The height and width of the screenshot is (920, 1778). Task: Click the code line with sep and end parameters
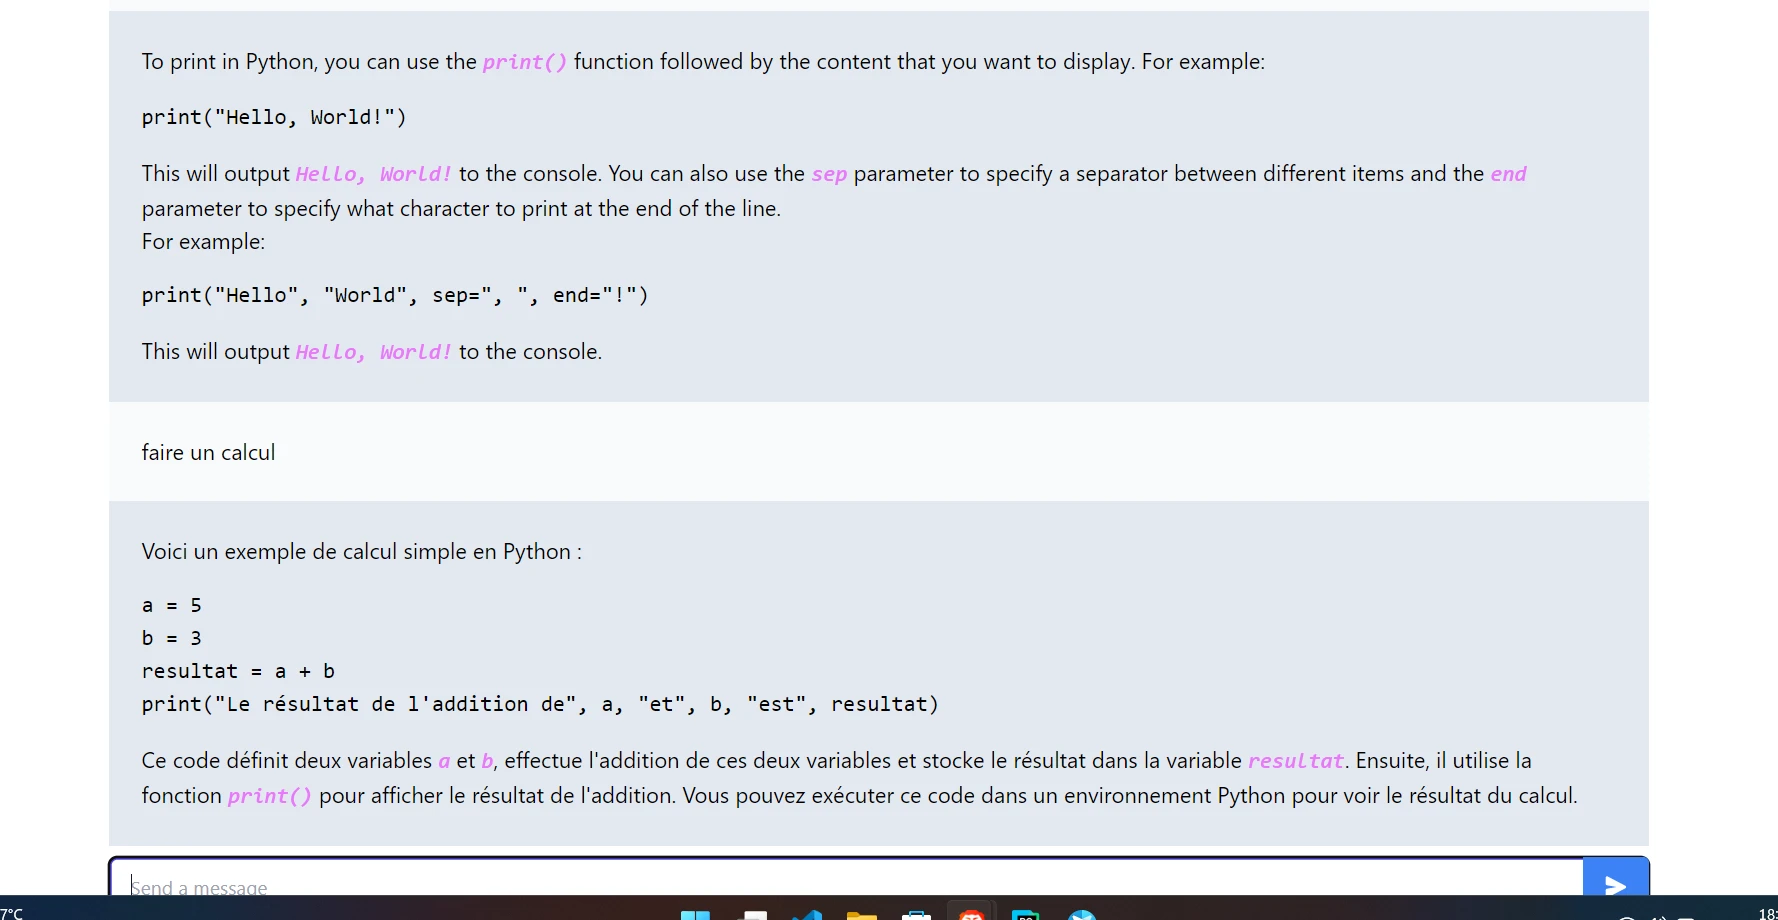point(395,296)
